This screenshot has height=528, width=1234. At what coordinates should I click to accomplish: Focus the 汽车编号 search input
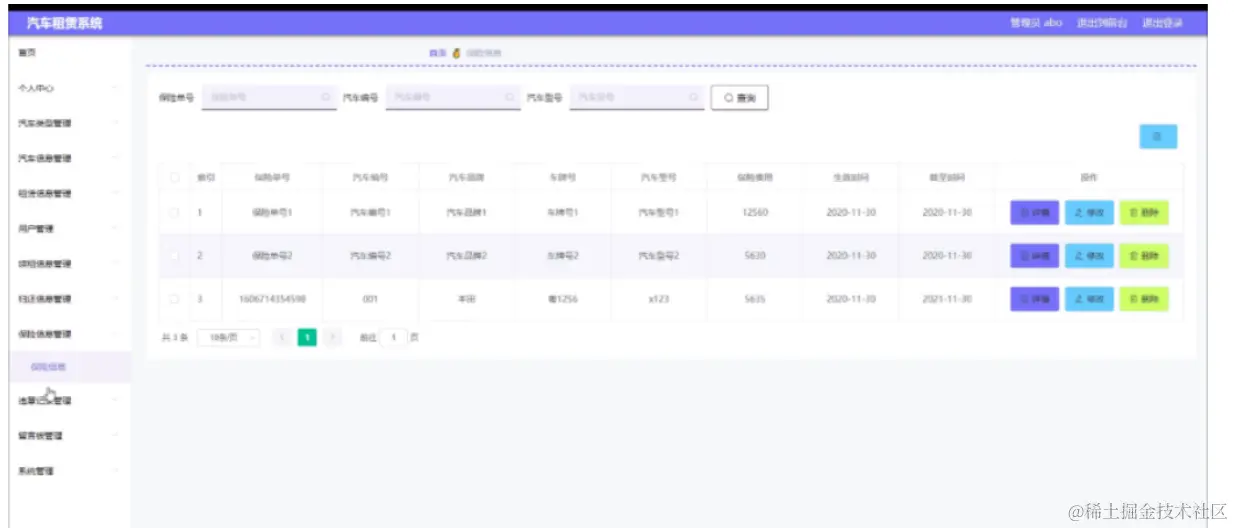453,98
